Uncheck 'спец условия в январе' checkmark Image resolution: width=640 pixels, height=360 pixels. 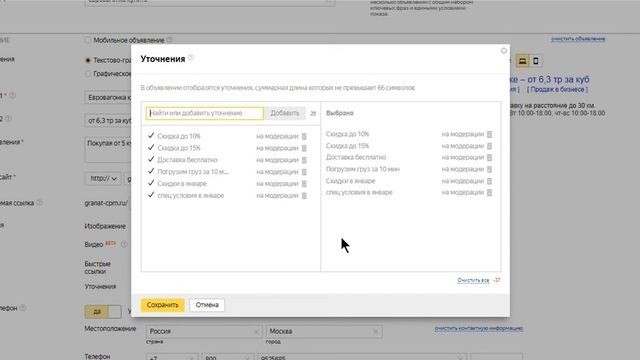(151, 195)
